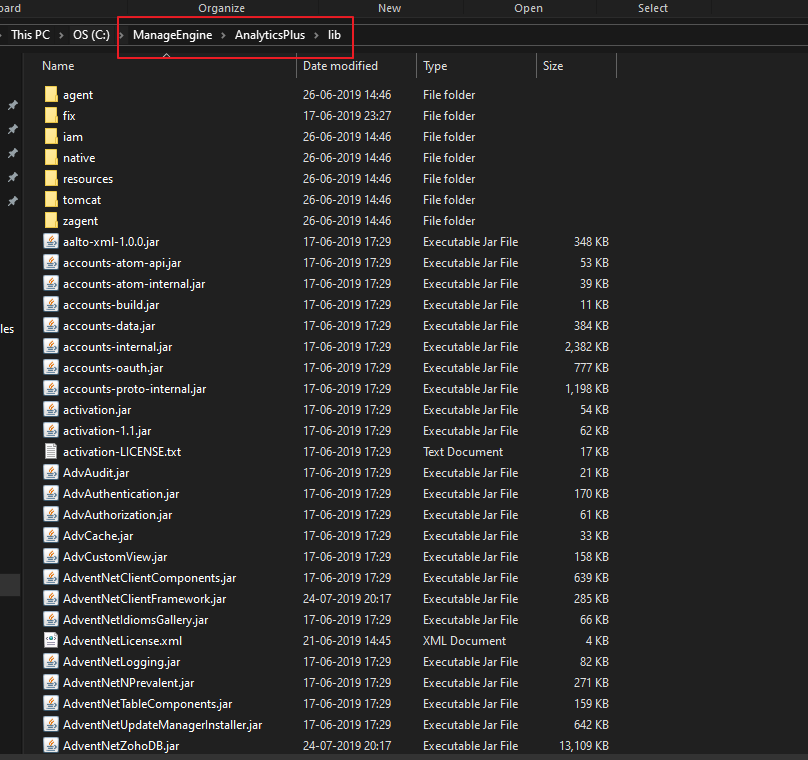Select the AdventNetLicense.xml document icon
808x760 pixels.
click(51, 641)
